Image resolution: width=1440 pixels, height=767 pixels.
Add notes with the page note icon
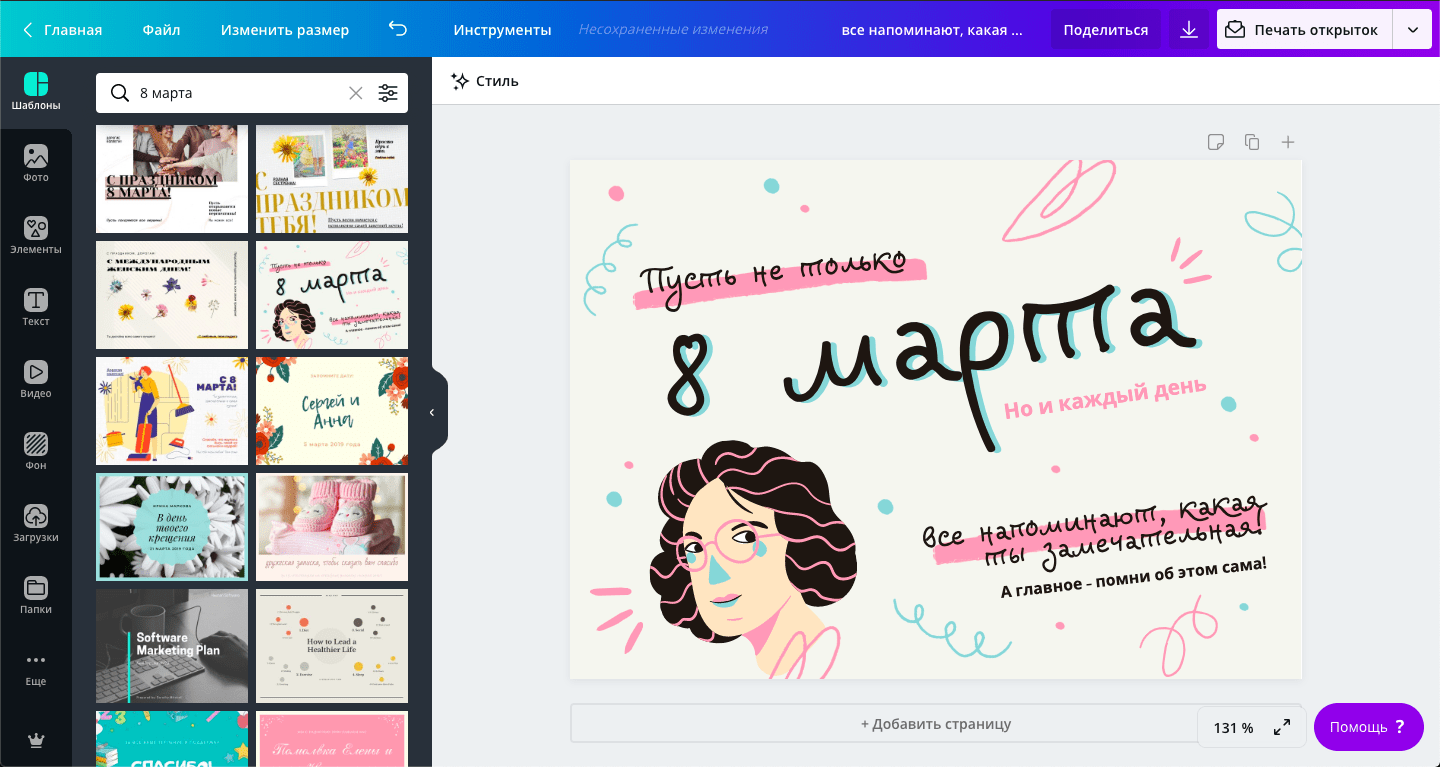(x=1216, y=142)
